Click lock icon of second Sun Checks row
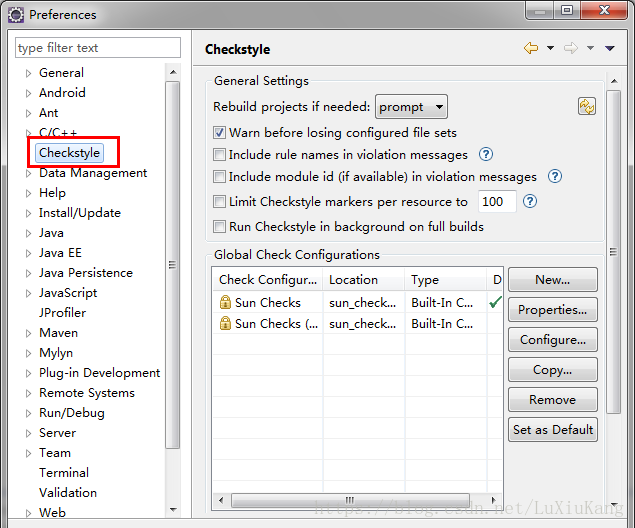Image resolution: width=635 pixels, height=528 pixels. coord(225,323)
